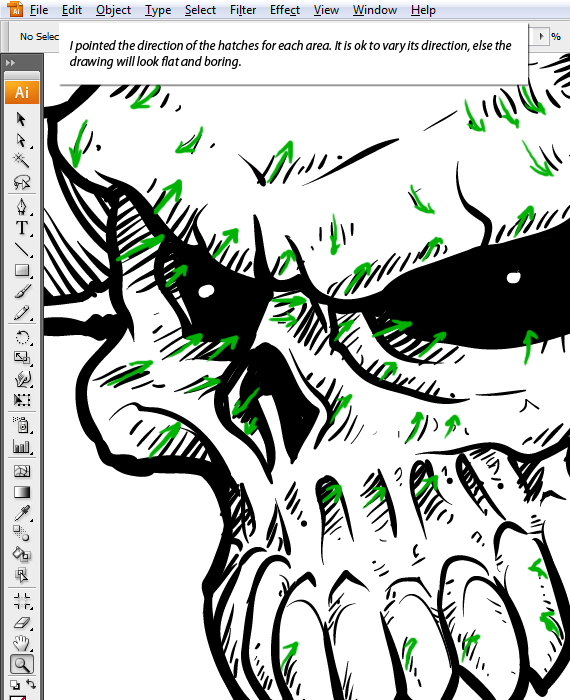Viewport: 570px width, 700px height.
Task: Open the View menu
Action: [x=326, y=10]
